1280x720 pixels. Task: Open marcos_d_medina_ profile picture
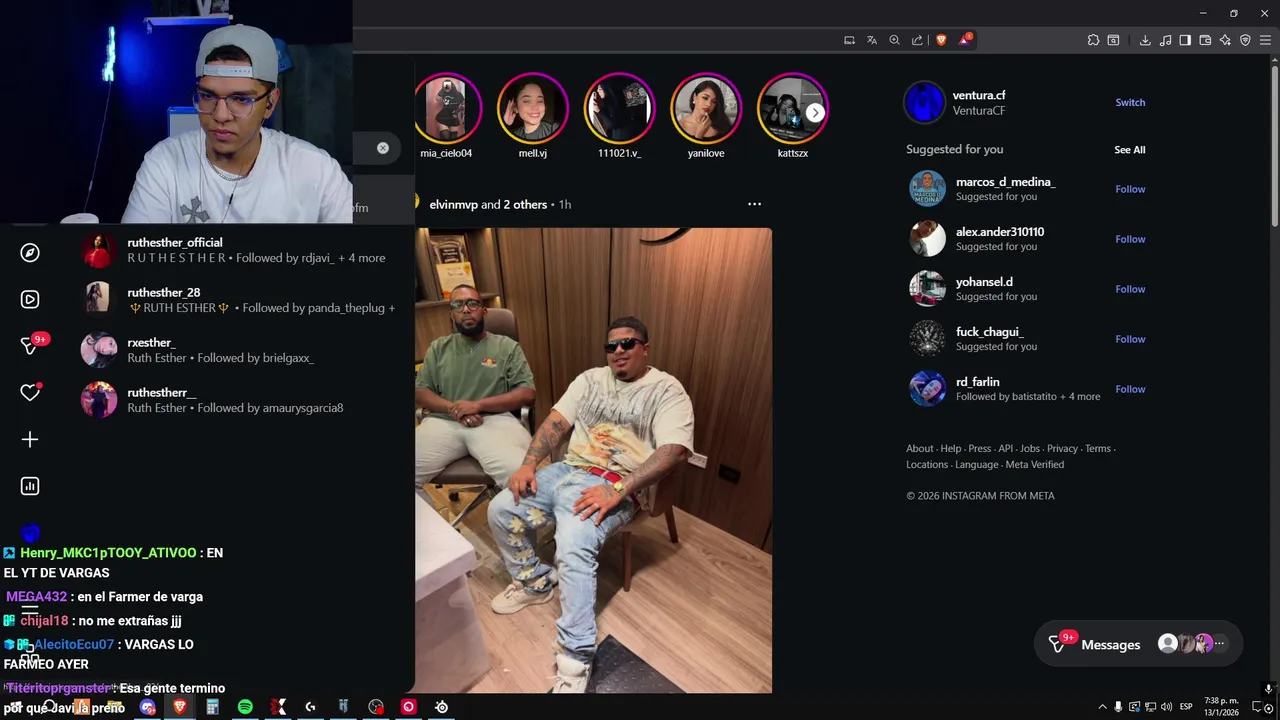[927, 189]
